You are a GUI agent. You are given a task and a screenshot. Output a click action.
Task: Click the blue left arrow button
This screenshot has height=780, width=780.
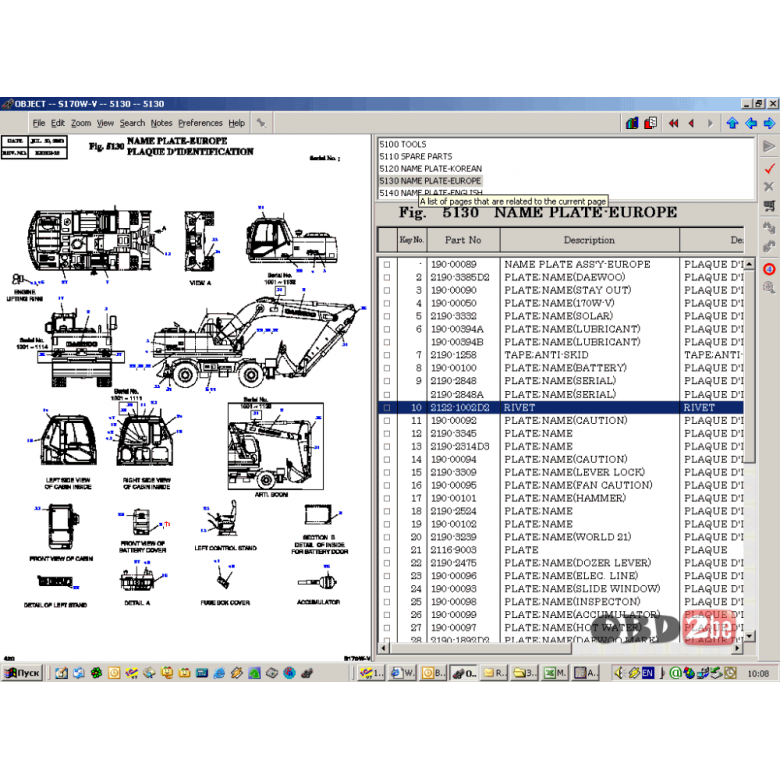[751, 123]
